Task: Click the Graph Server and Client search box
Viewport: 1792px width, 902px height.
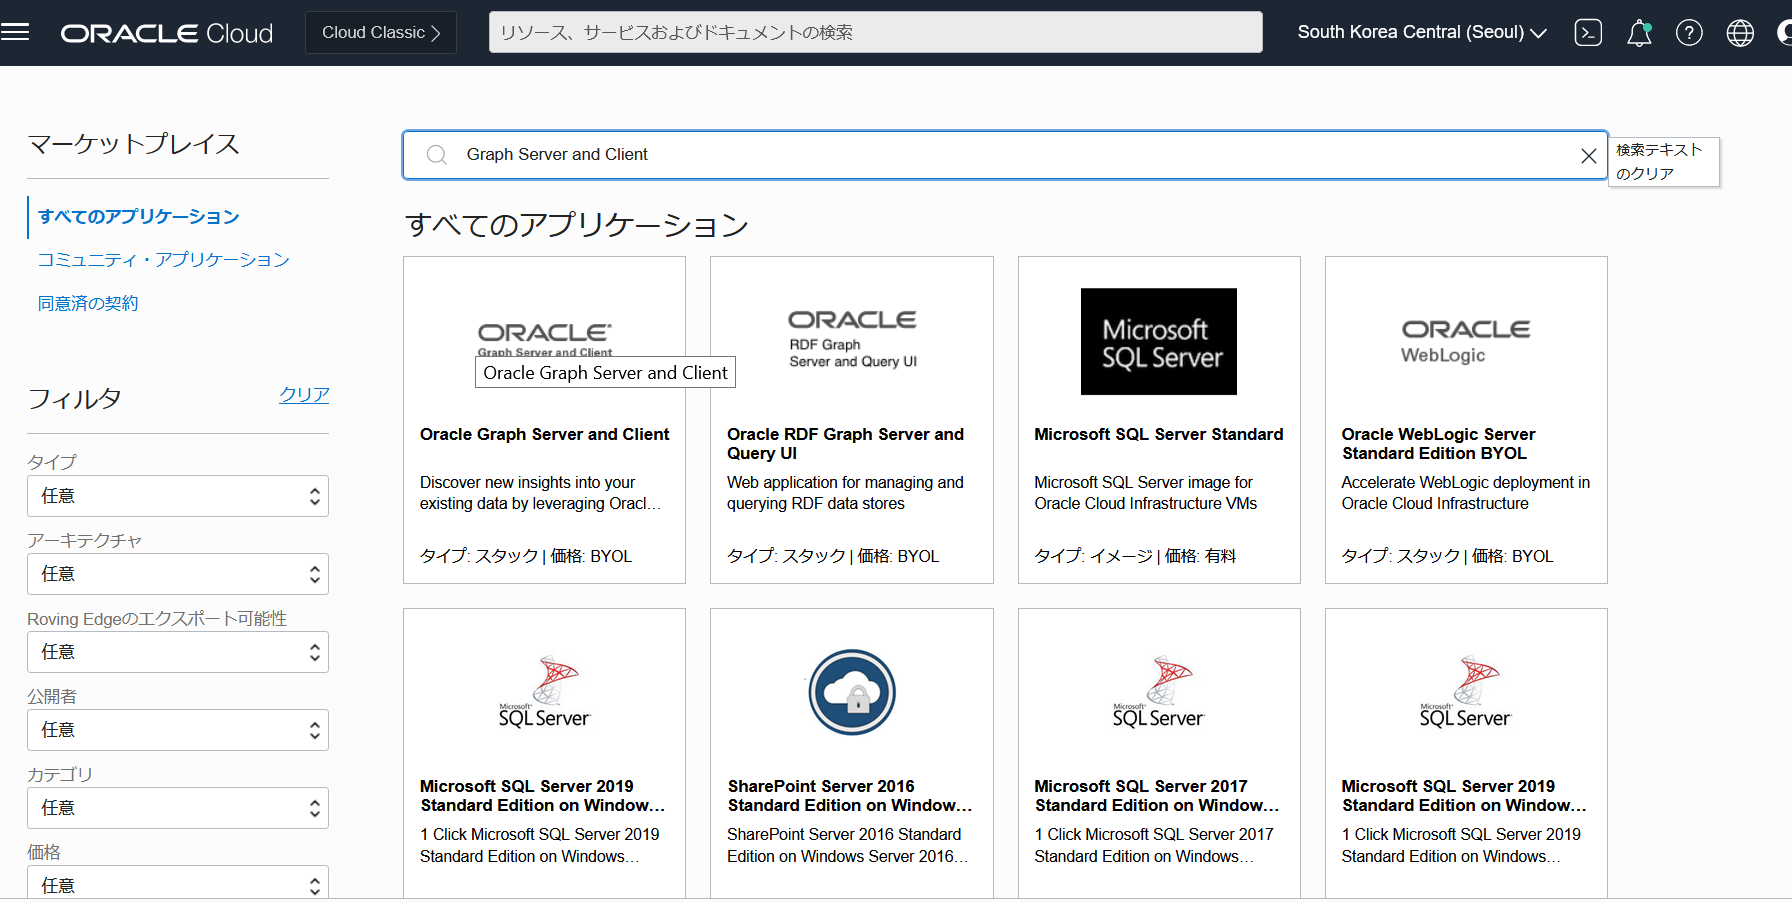Action: point(1005,155)
